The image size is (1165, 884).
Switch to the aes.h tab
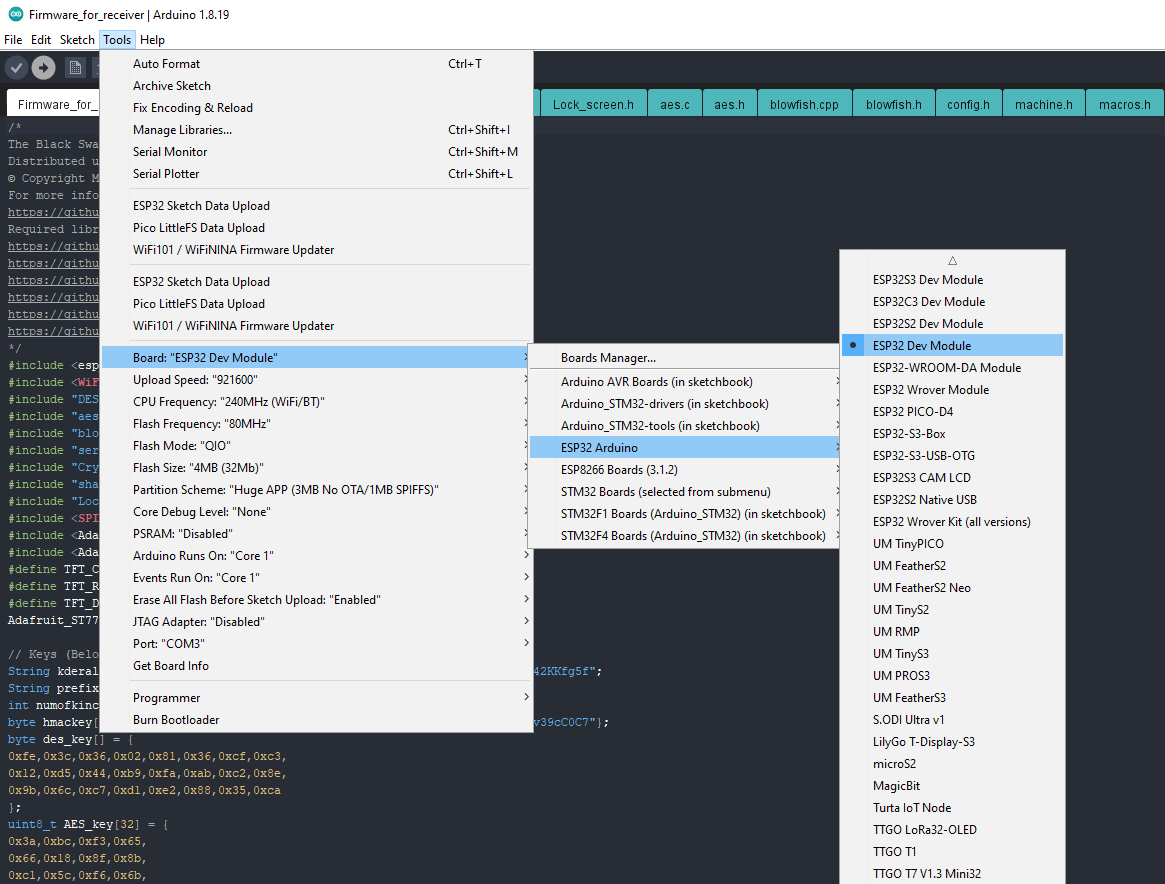[730, 105]
